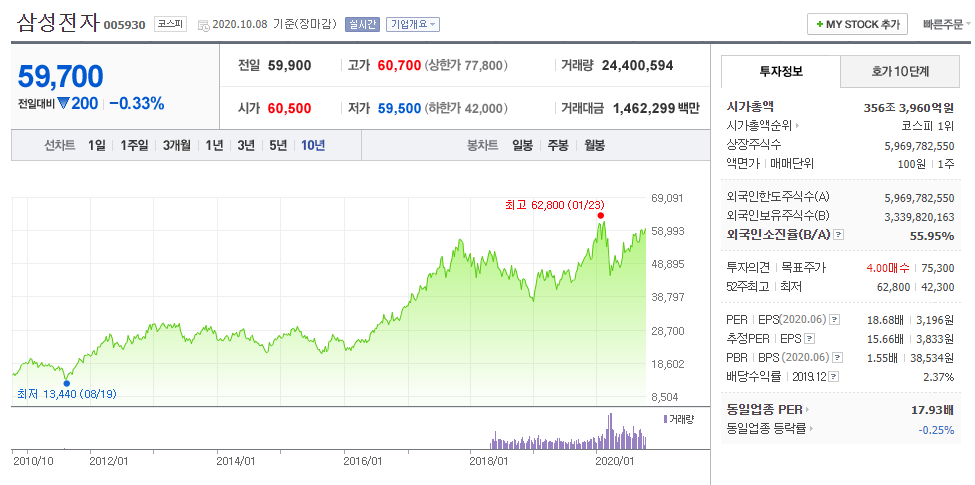
Task: Click the red 최고 62,800 peak dot
Action: pos(600,215)
